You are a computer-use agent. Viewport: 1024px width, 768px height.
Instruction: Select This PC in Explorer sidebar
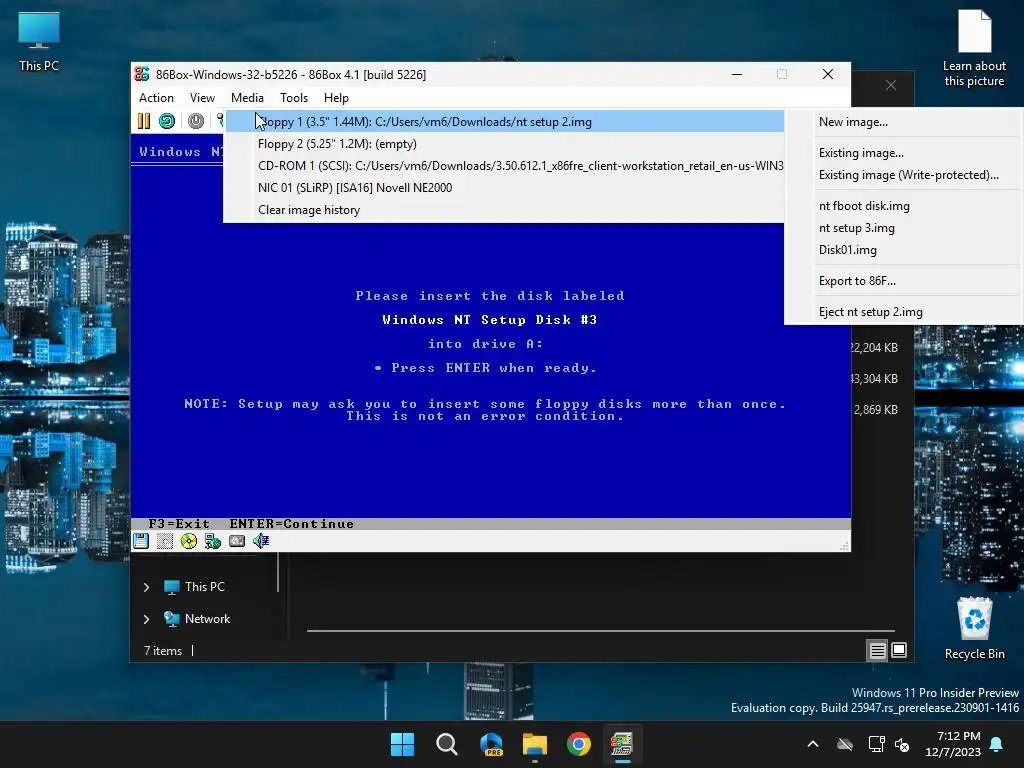click(204, 586)
